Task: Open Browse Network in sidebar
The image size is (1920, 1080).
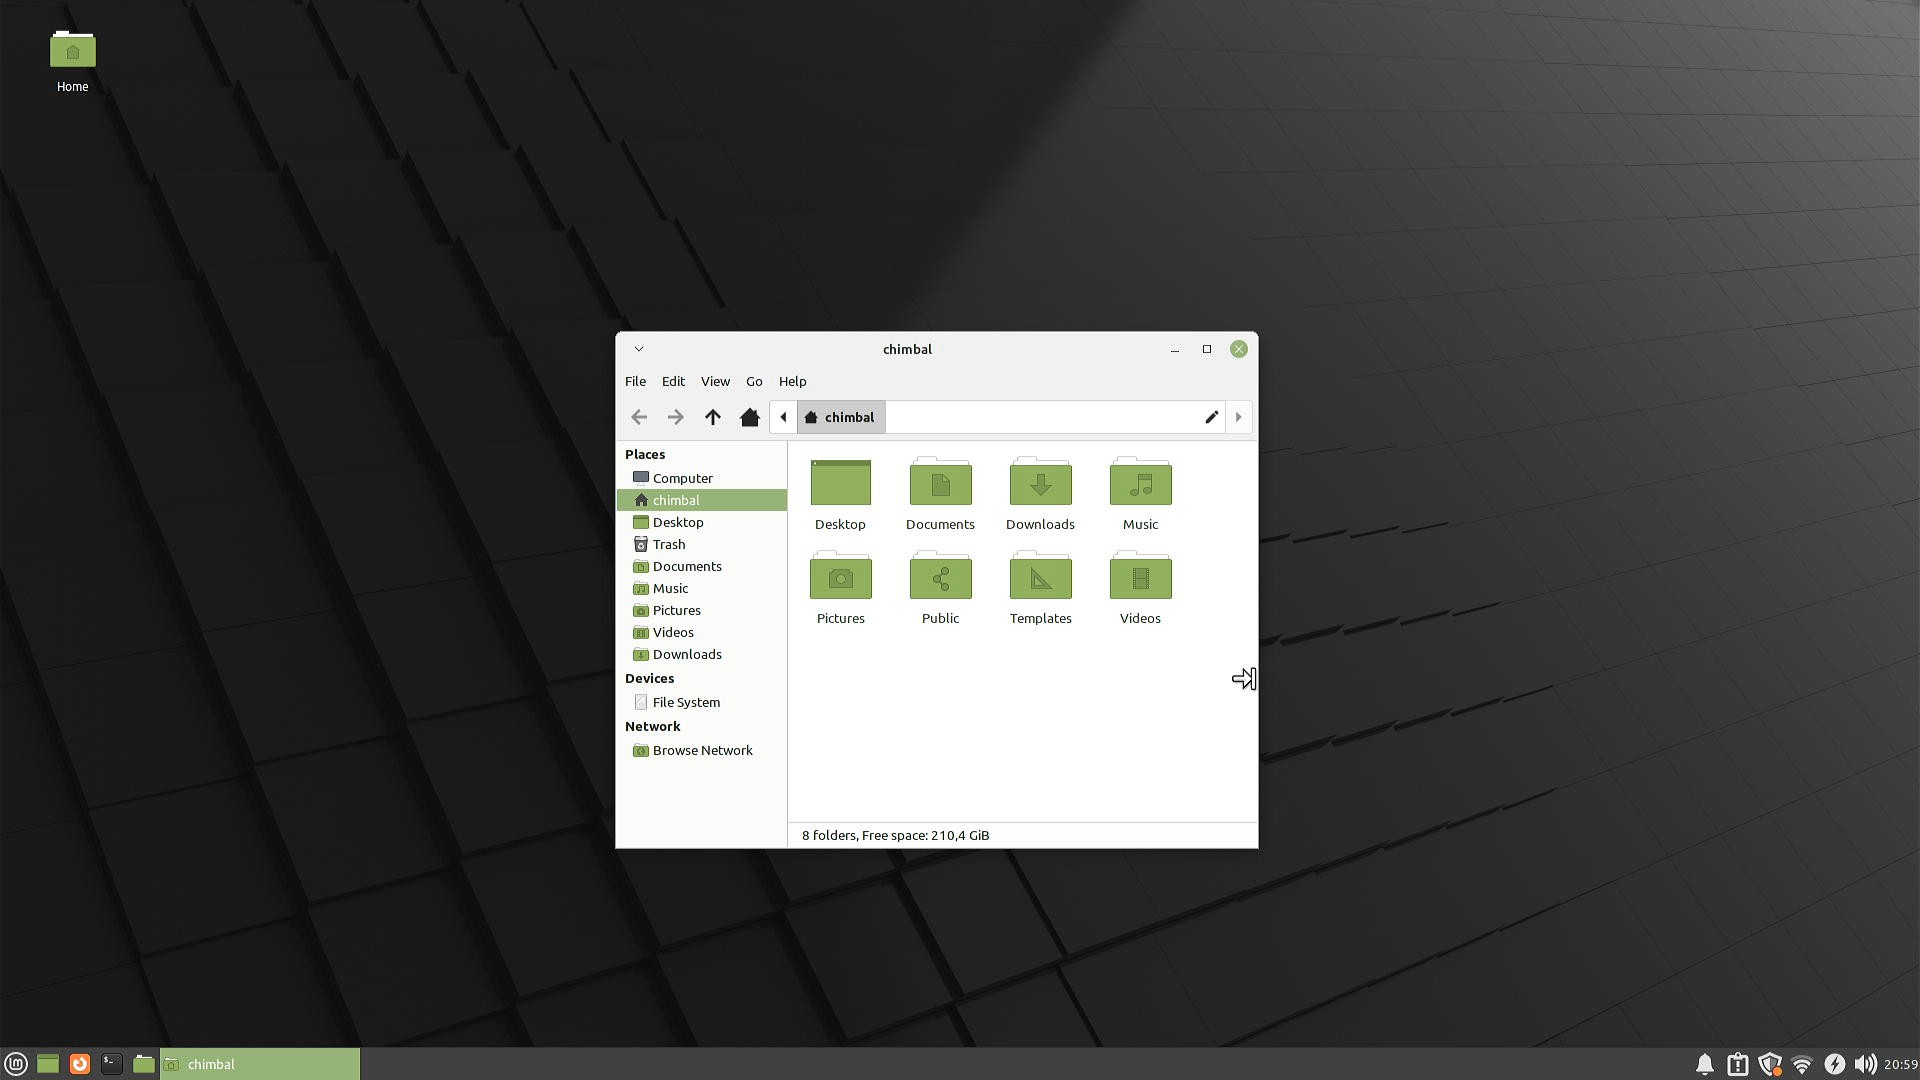Action: [x=702, y=750]
